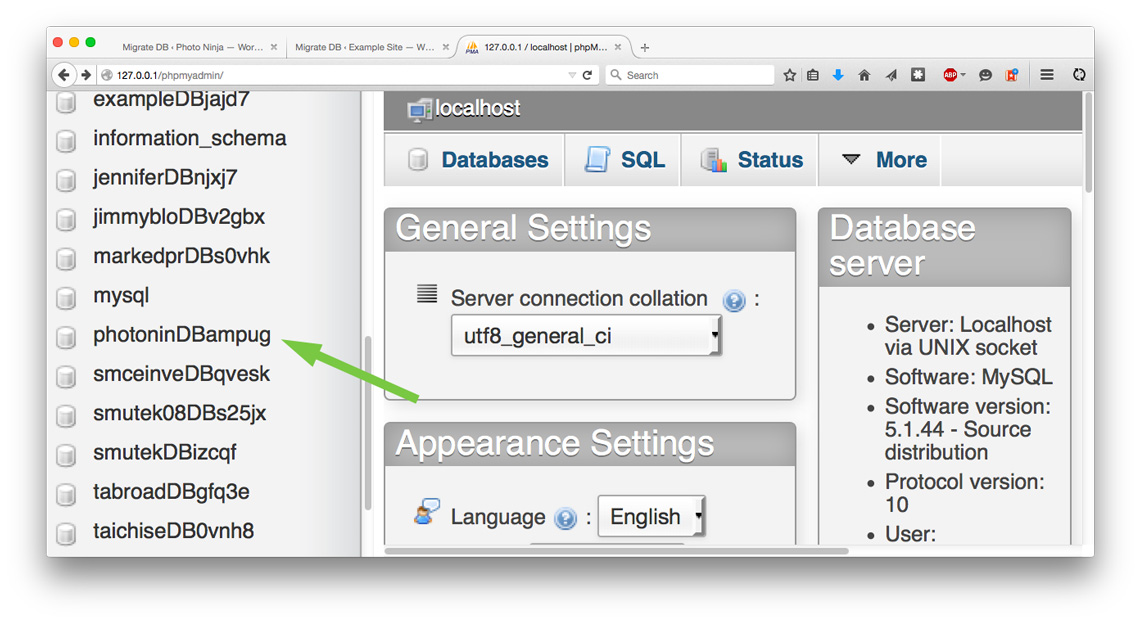The width and height of the screenshot is (1140, 622).
Task: Click the vertical scrollbar of the database list
Action: 368,422
